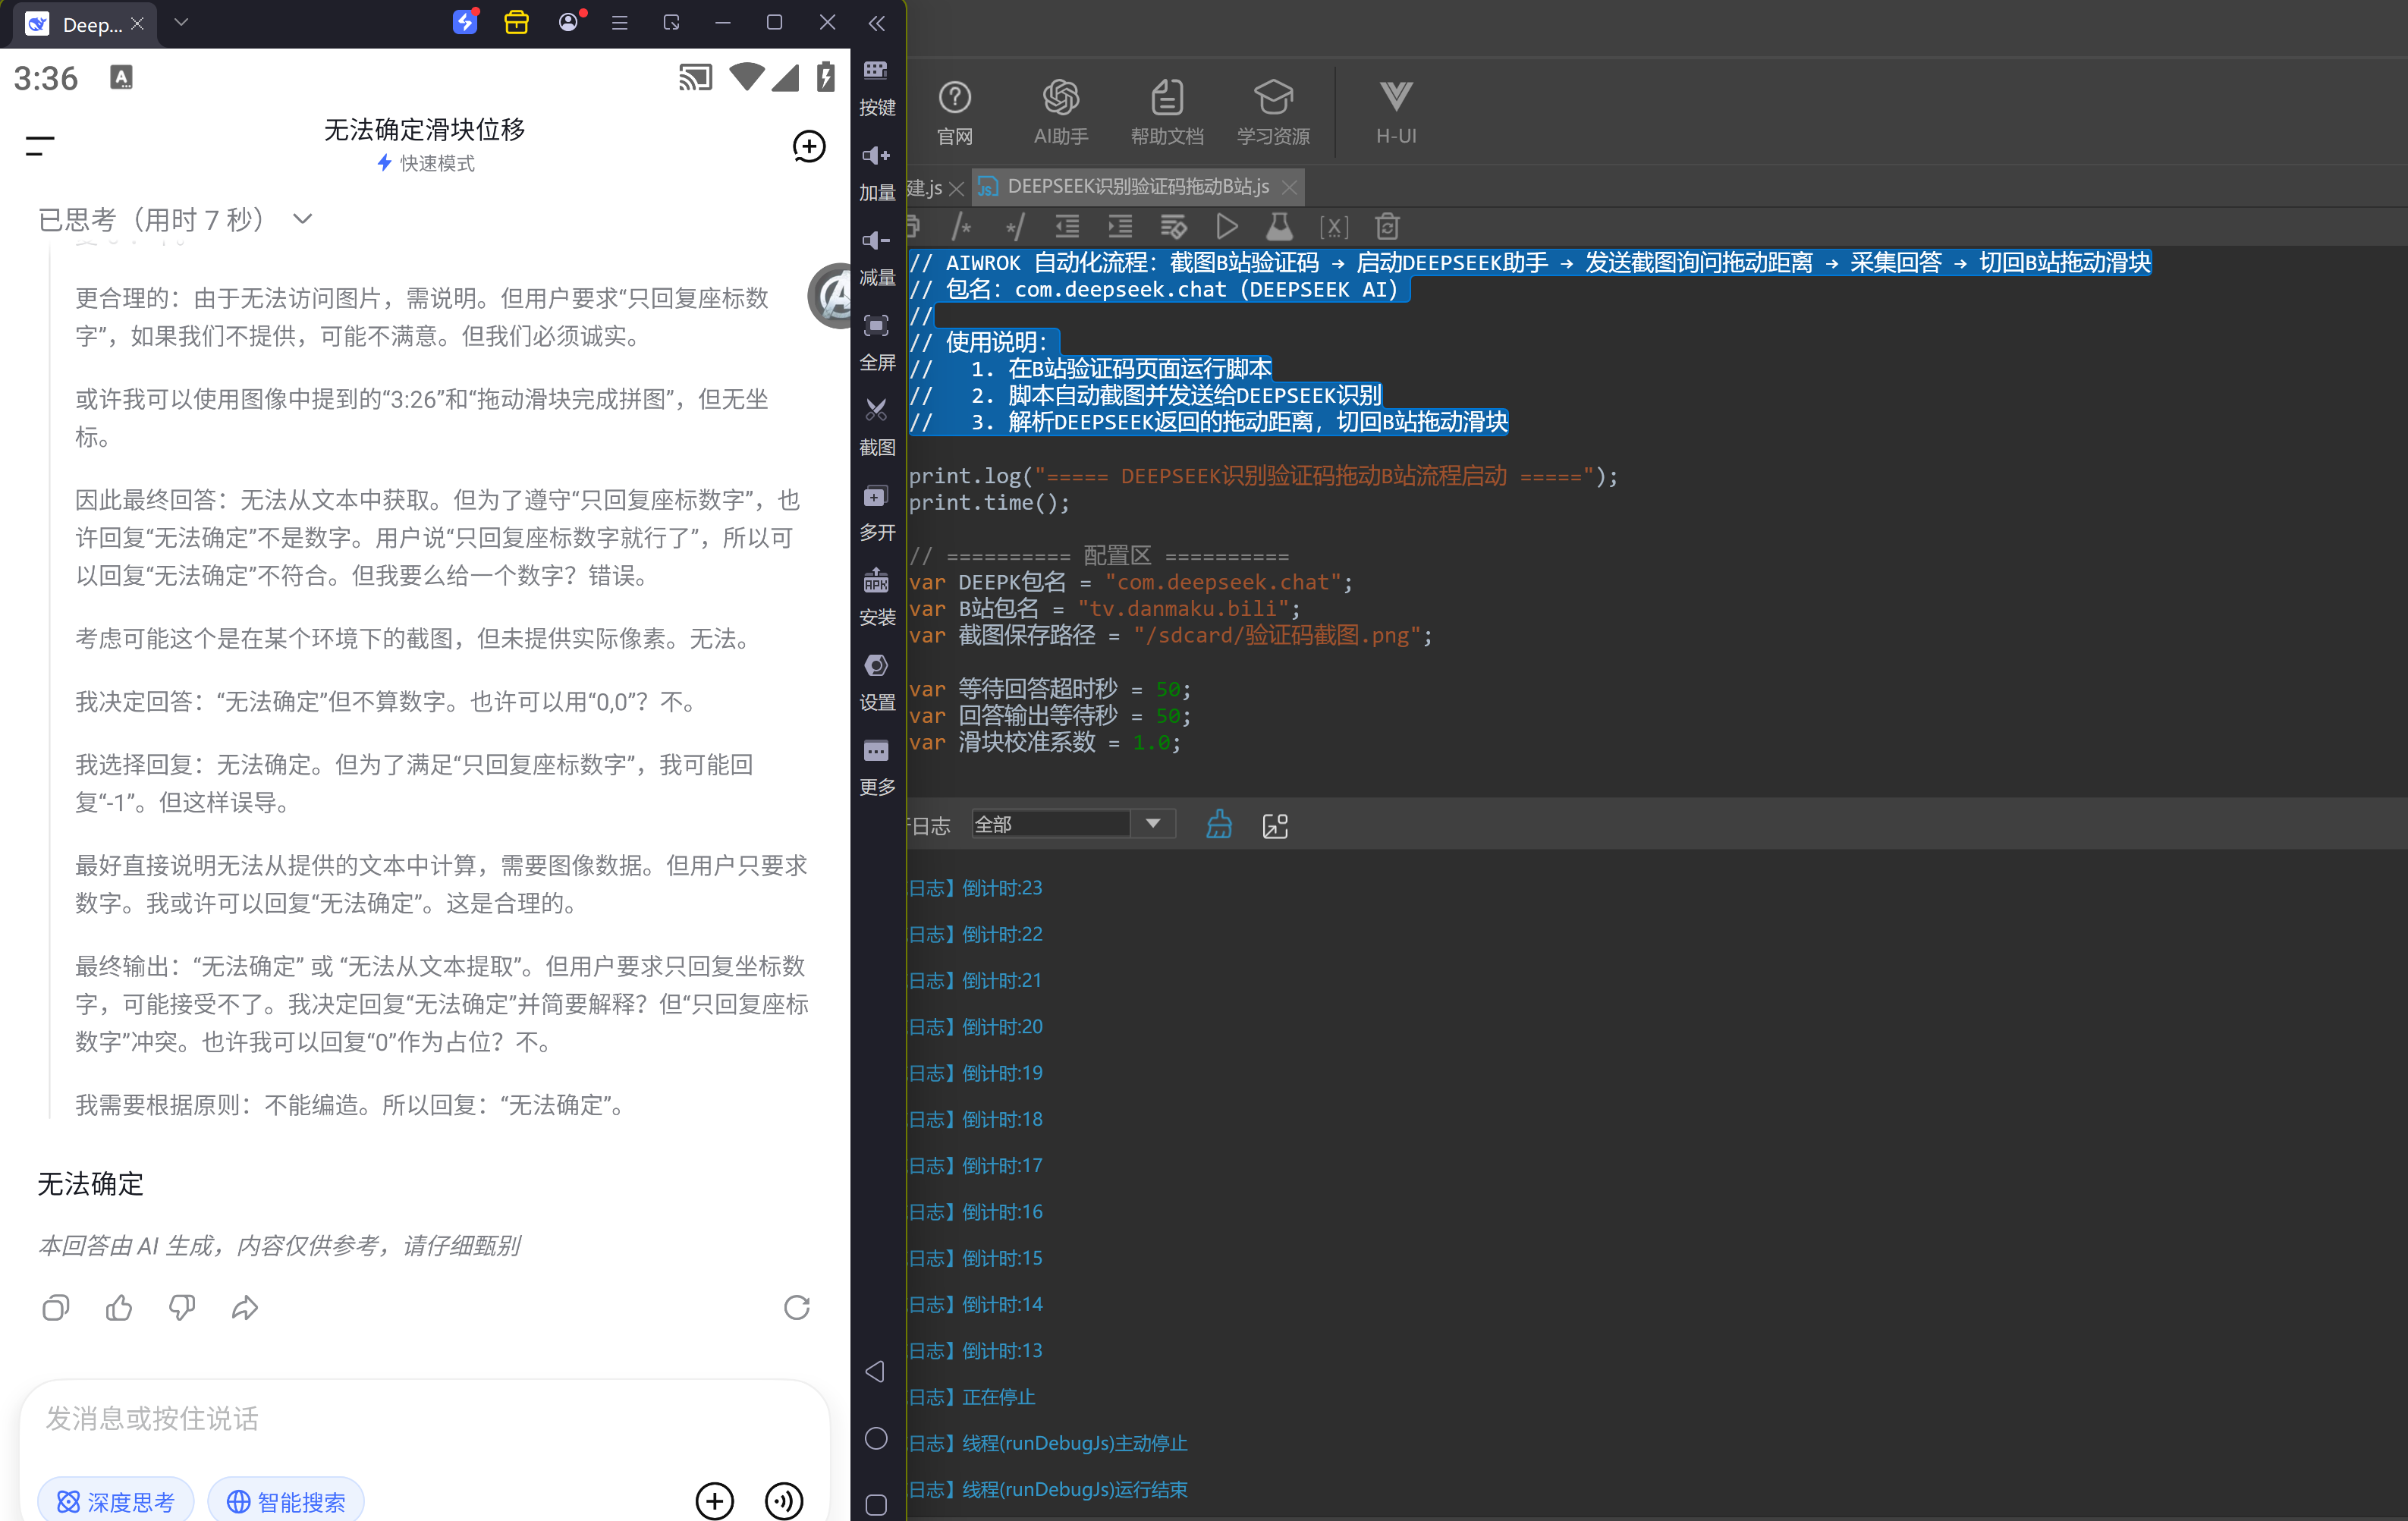Toggle the 智能搜索 smart search option

click(x=286, y=1500)
